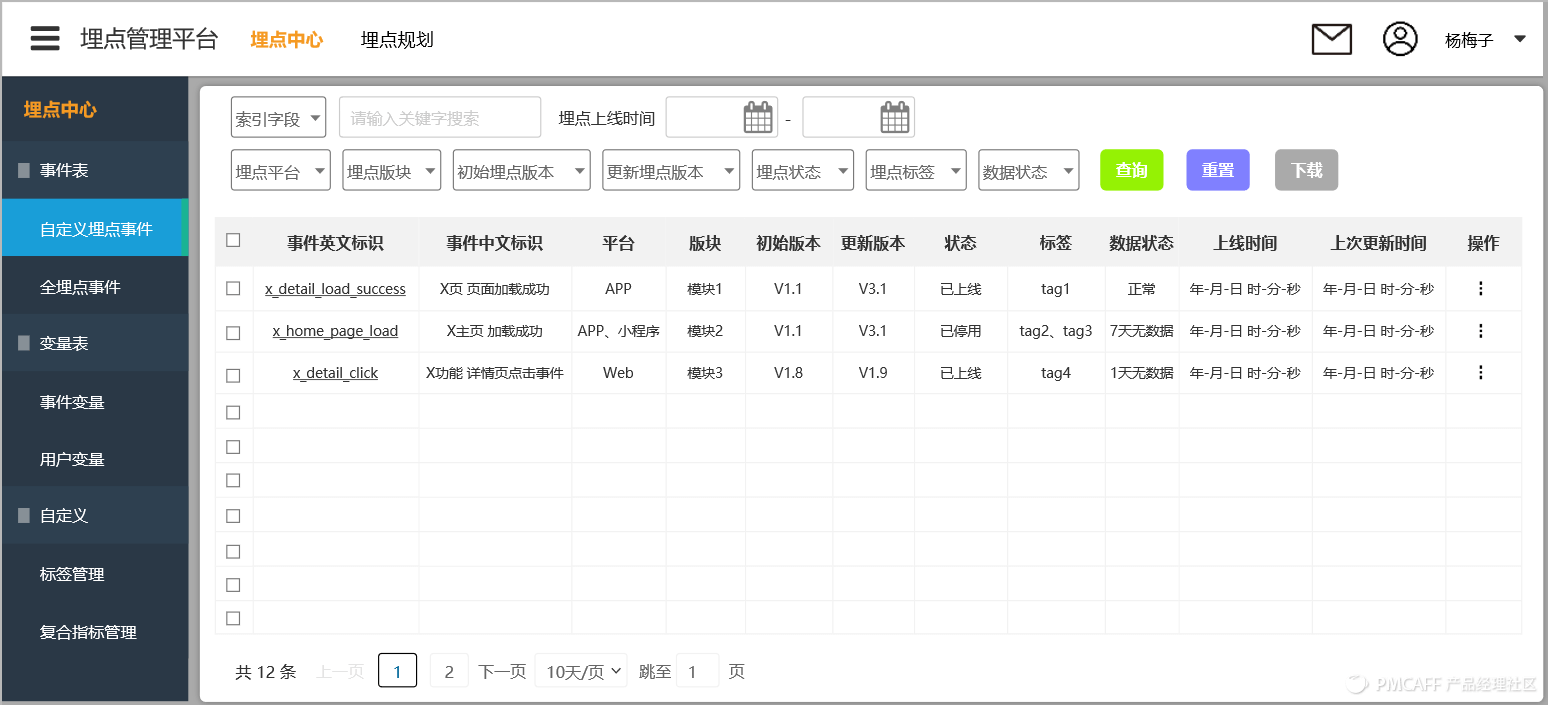This screenshot has width=1548, height=705.
Task: Open actions menu for x_detail_load_success row
Action: (1481, 289)
